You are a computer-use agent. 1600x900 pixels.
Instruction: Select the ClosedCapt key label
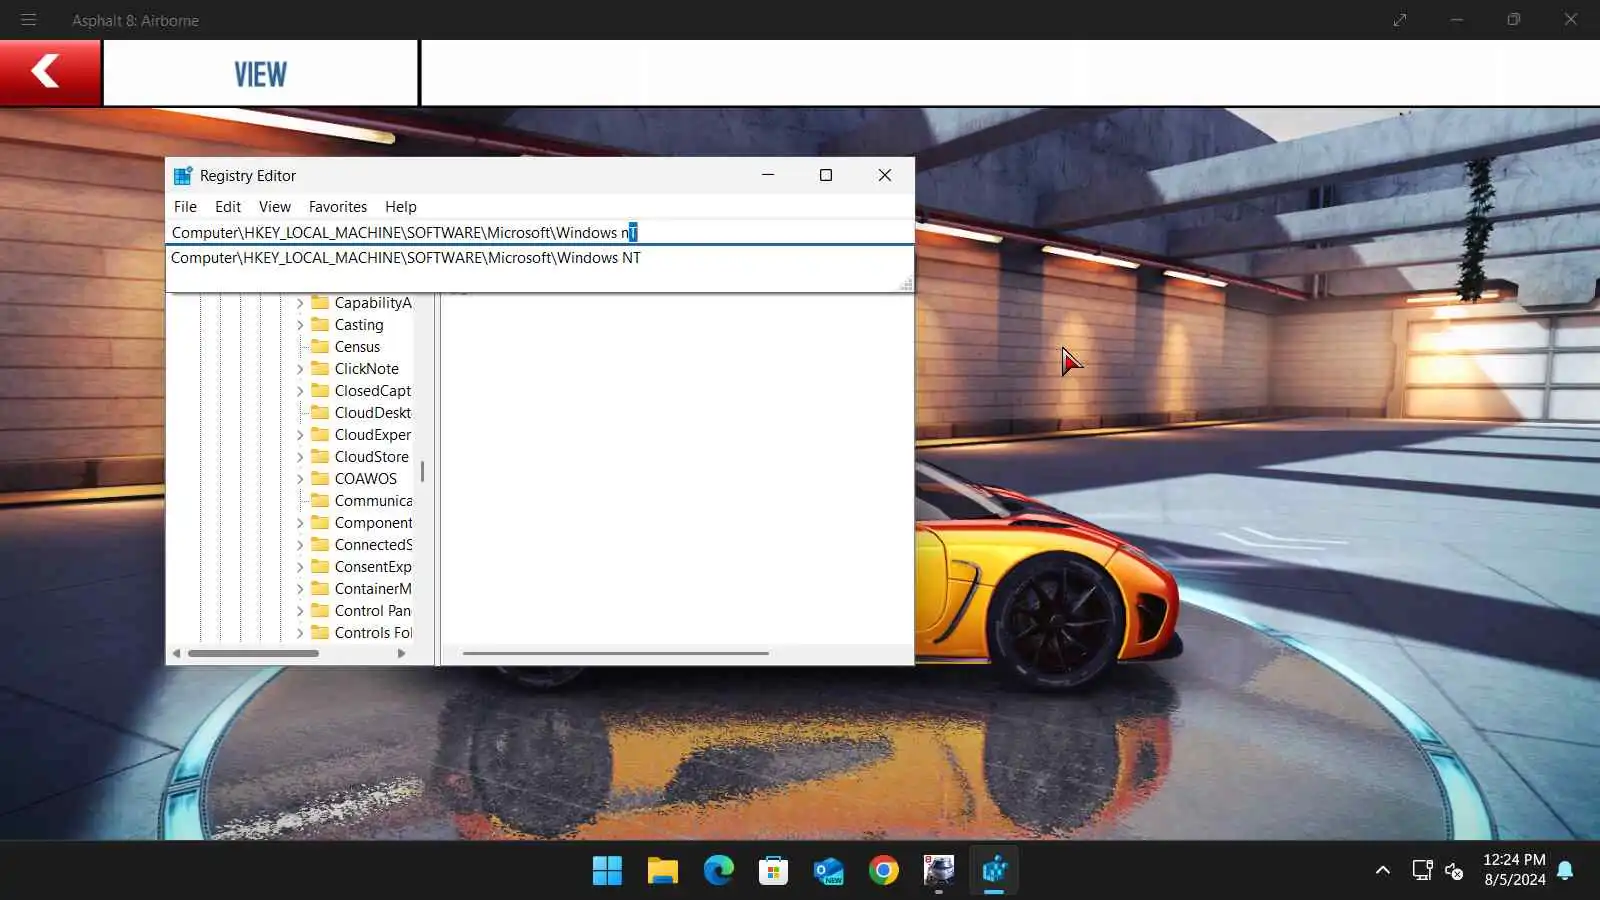click(373, 391)
